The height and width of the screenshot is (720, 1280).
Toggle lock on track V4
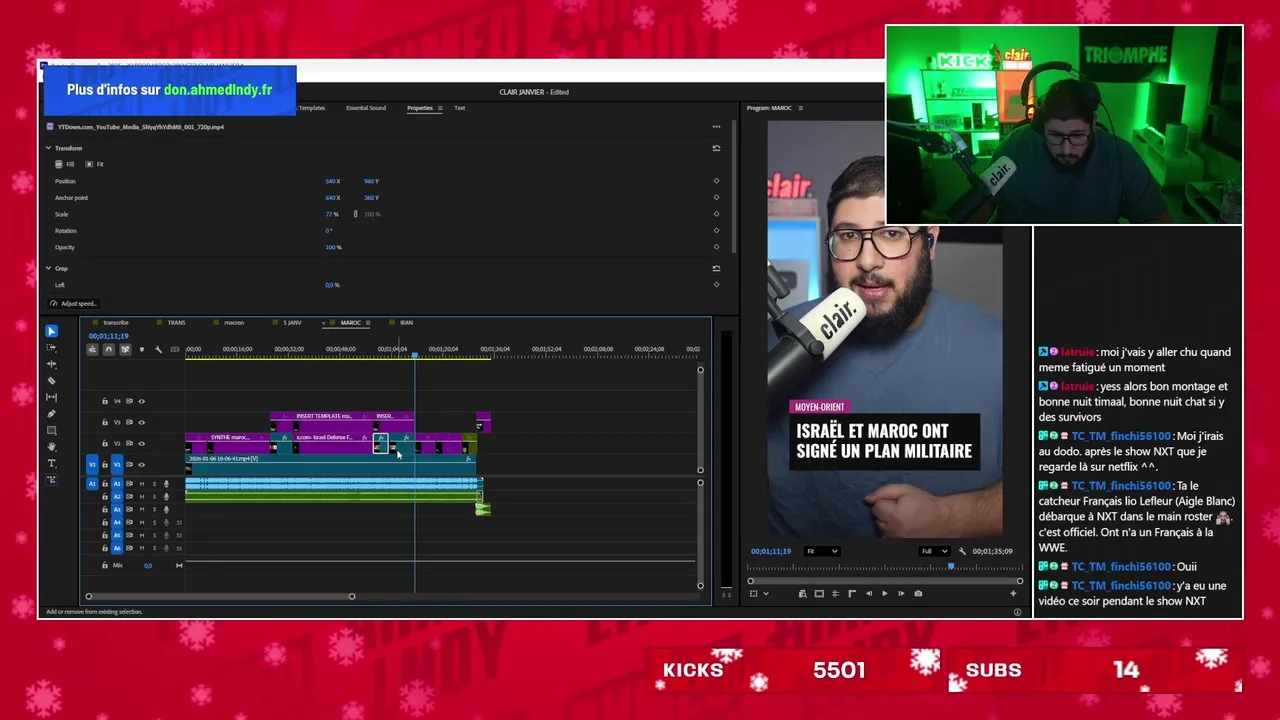[x=105, y=401]
